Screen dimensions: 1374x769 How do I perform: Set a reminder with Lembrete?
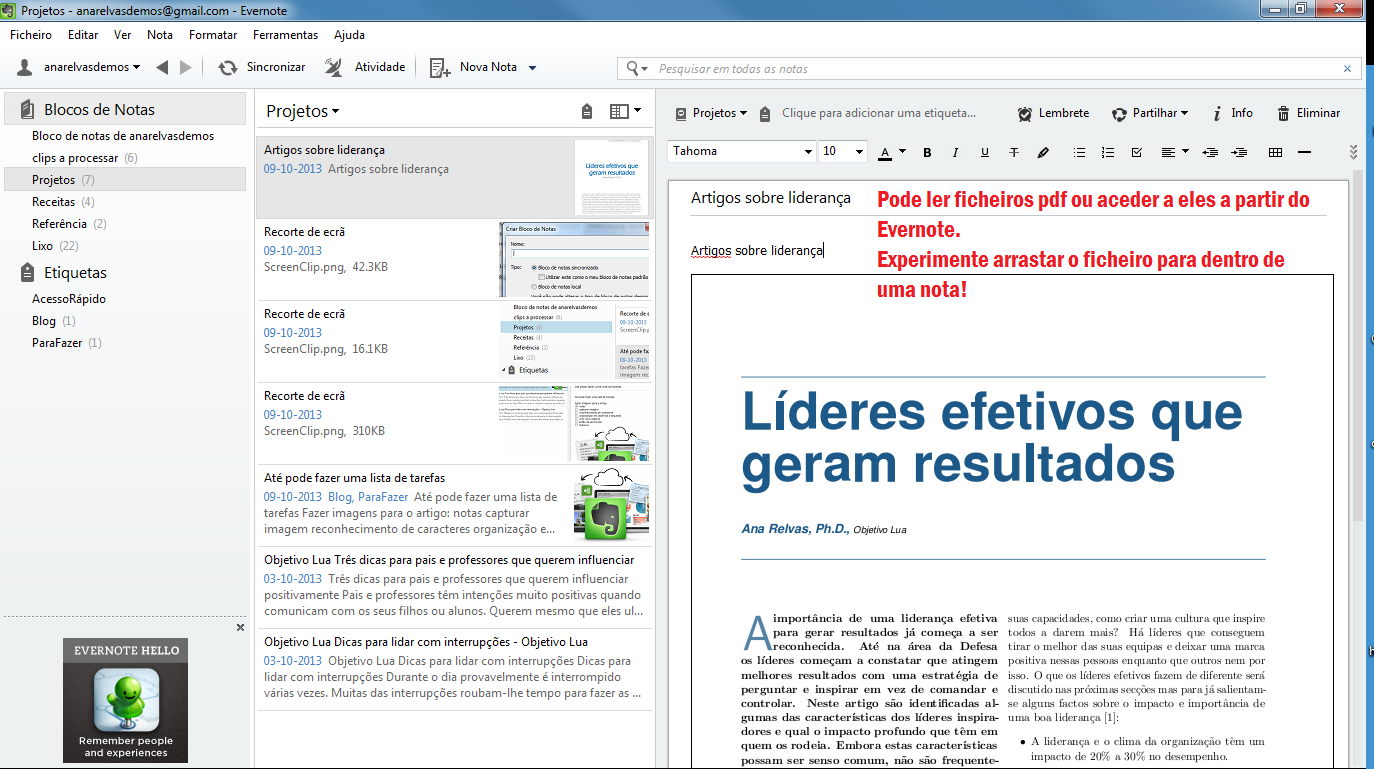[1053, 113]
